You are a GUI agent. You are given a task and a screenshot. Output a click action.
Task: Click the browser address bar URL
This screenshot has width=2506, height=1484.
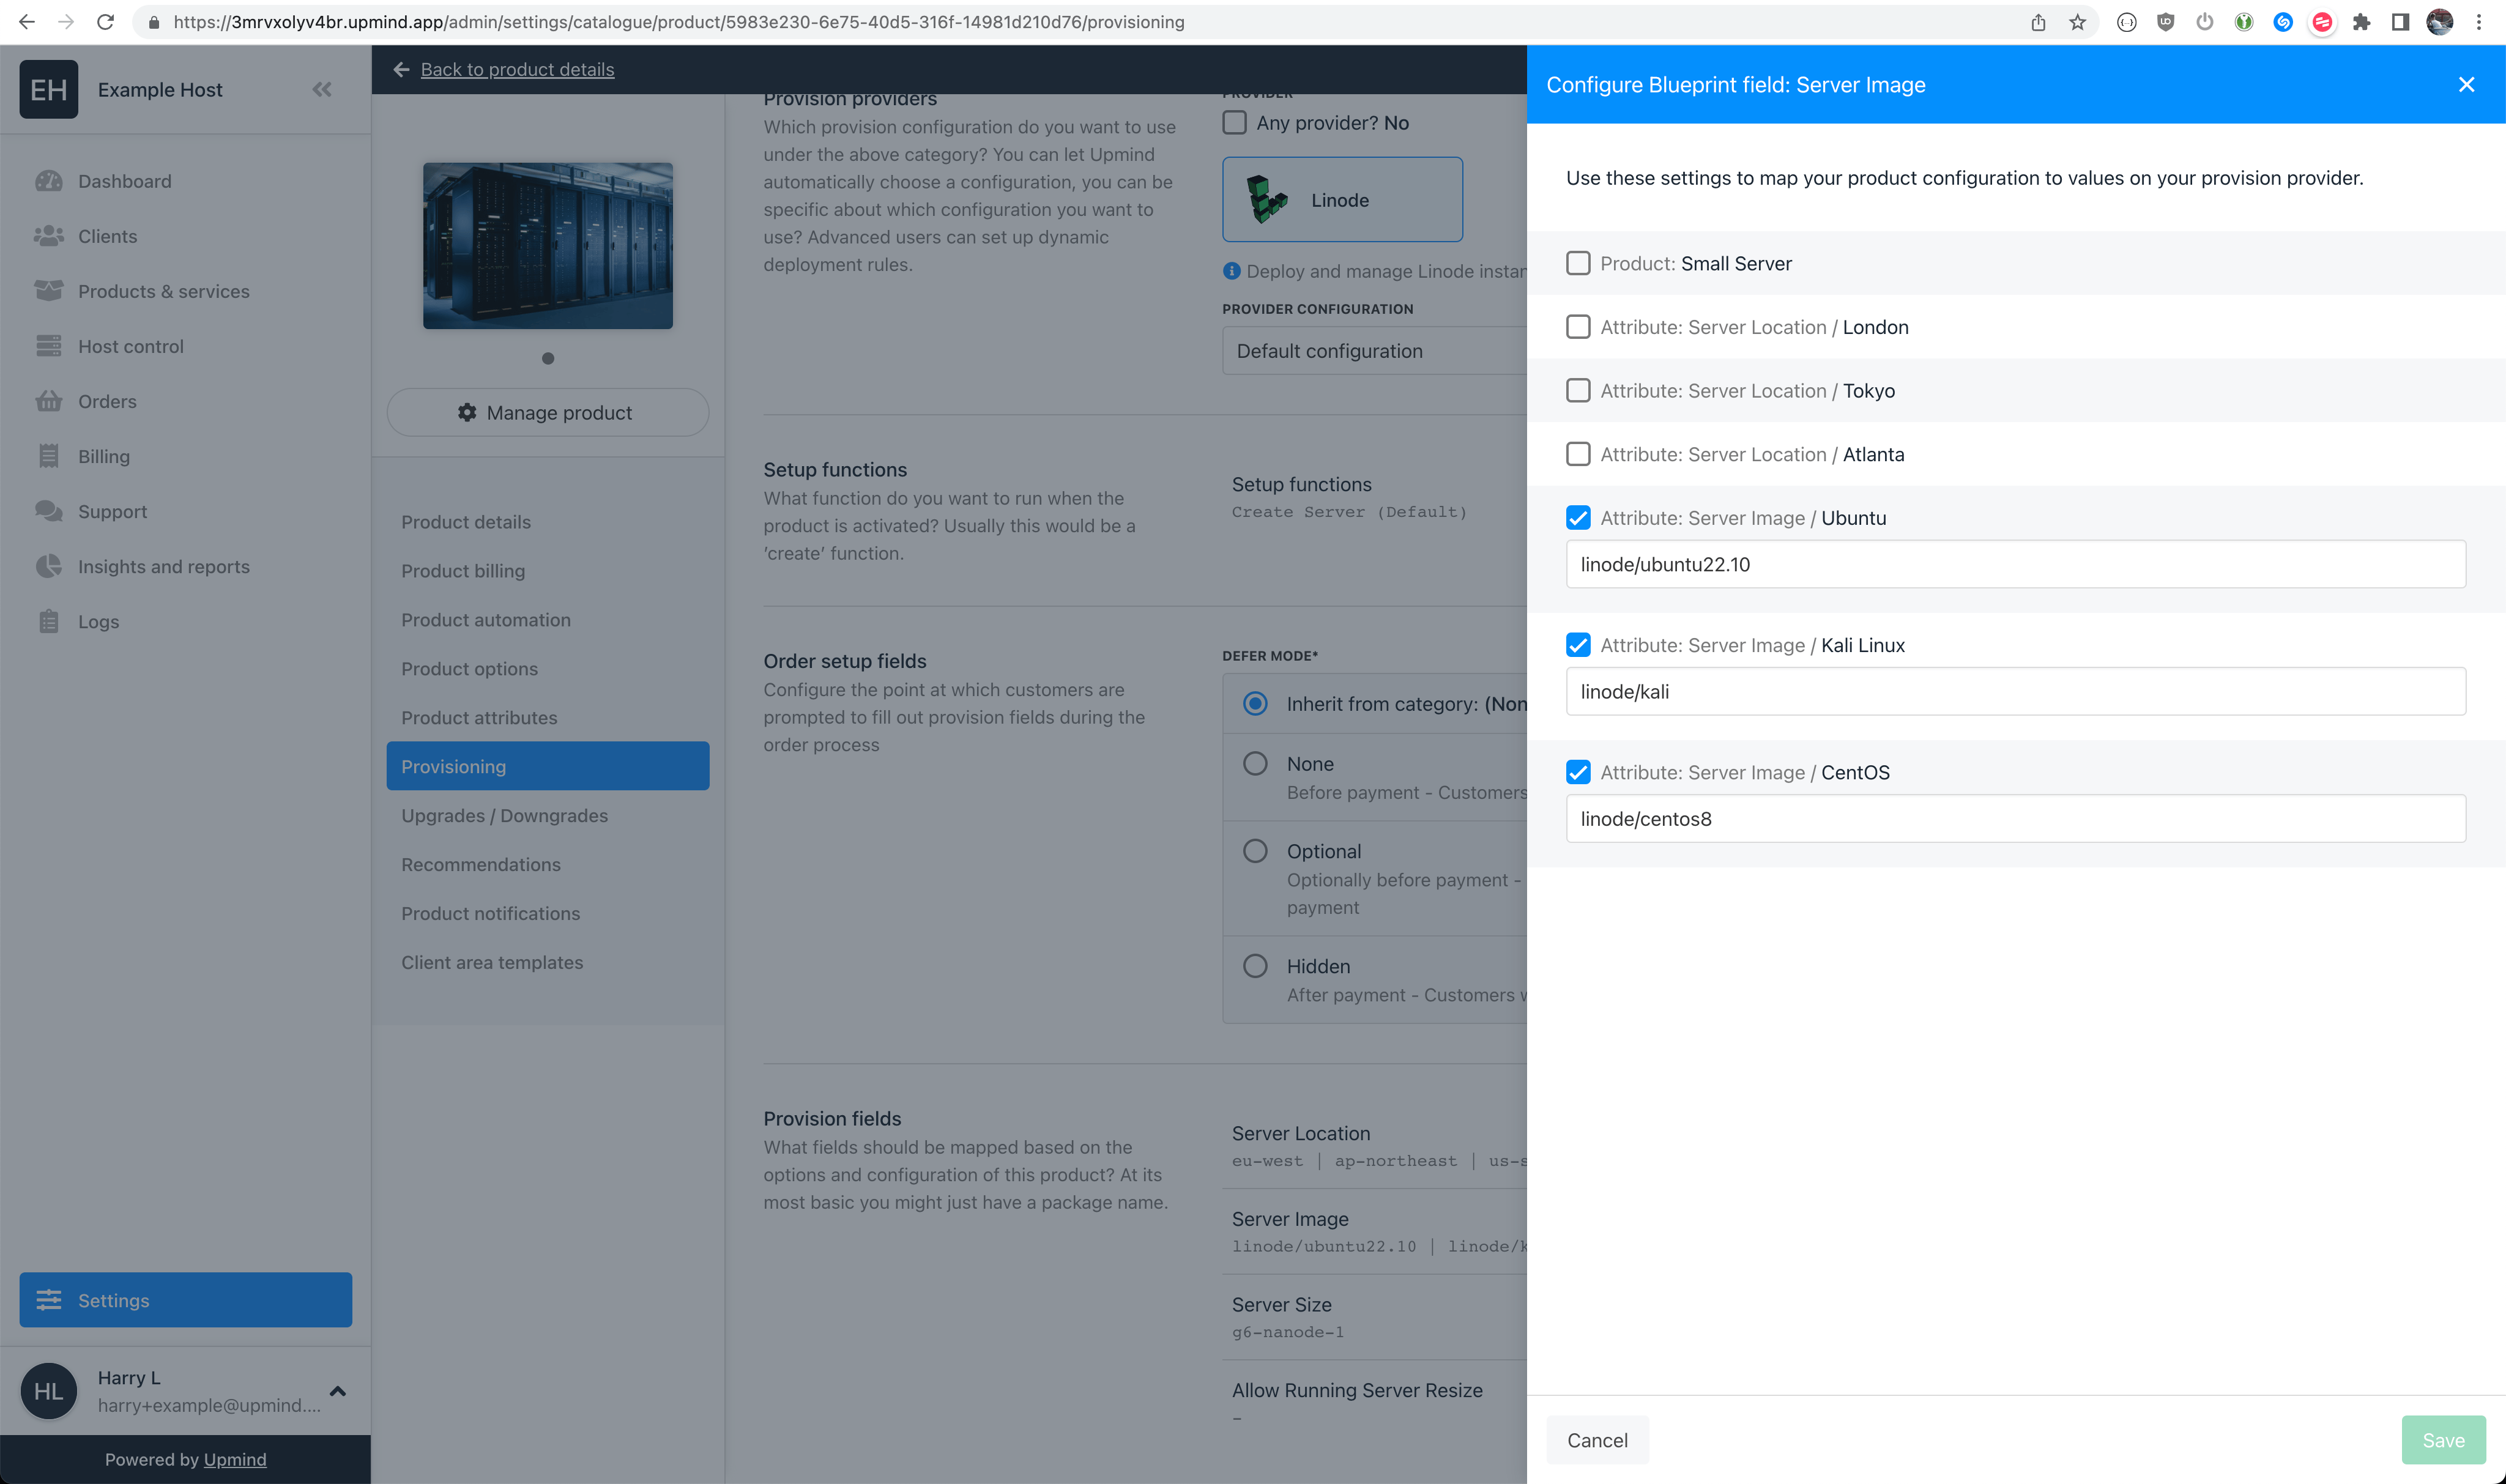pos(678,22)
